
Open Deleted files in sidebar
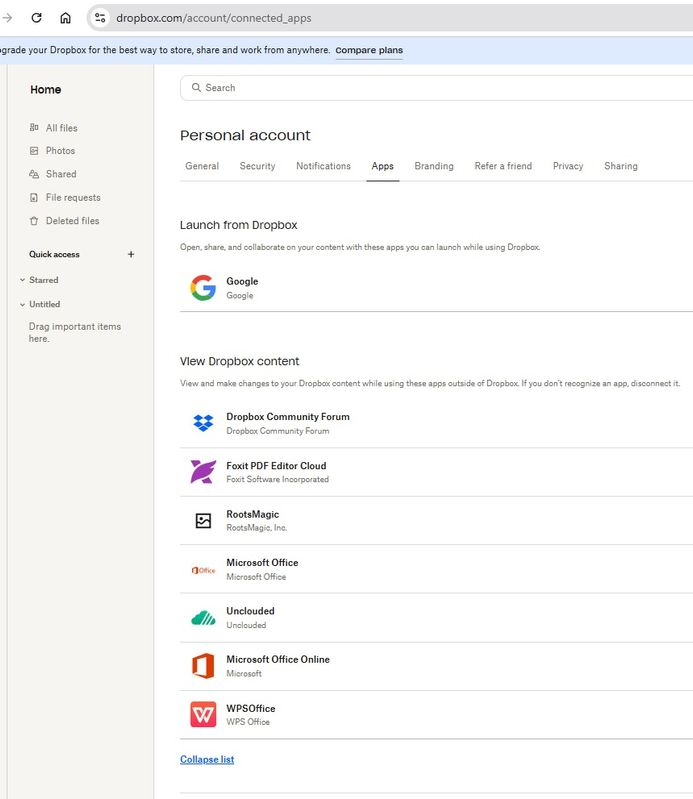[72, 221]
